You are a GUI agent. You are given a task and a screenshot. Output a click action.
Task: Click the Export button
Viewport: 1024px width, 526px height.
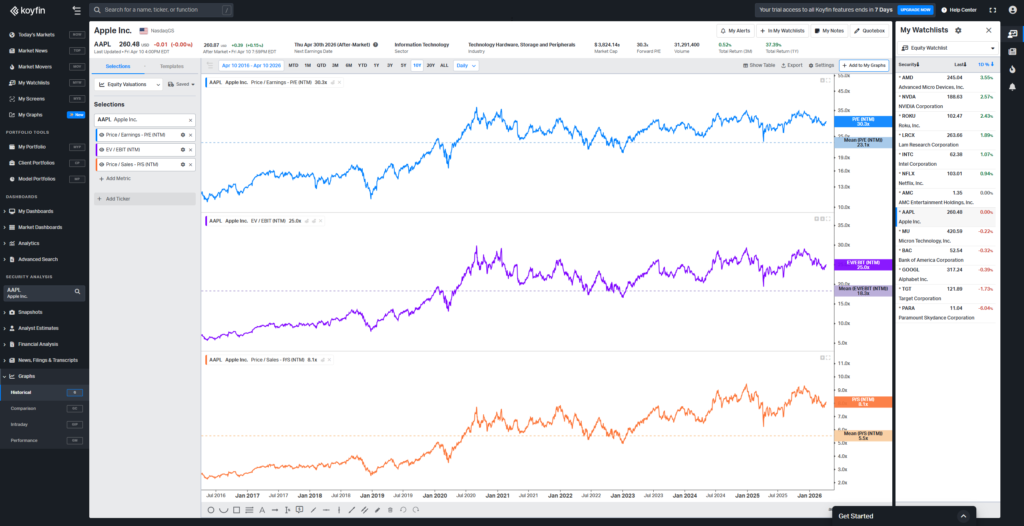[x=792, y=65]
